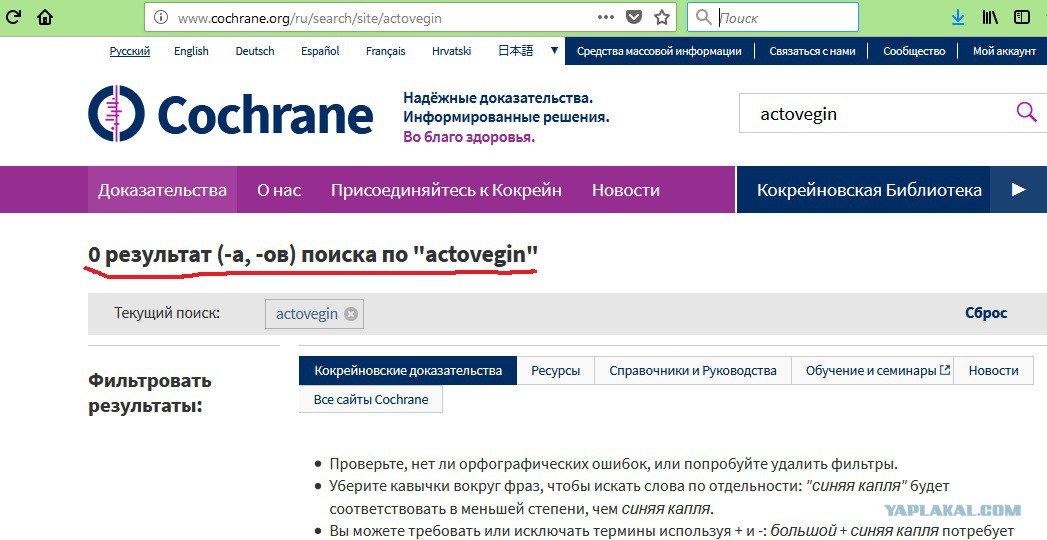Click the Фильтровать результаты heading
Screen dimensions: 1047x540
[150, 393]
